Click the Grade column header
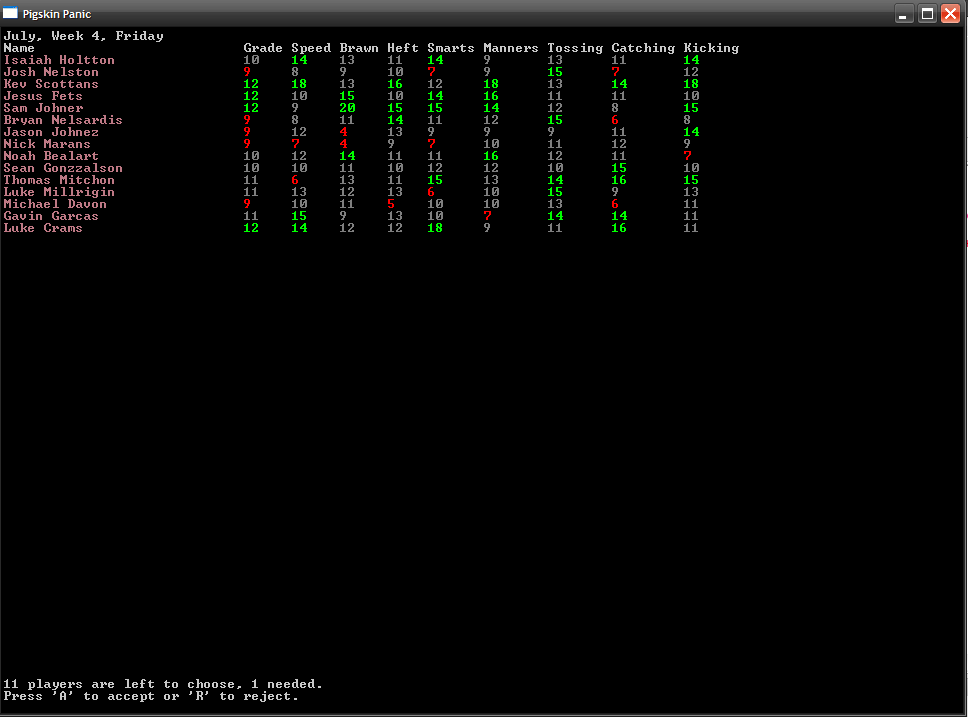The width and height of the screenshot is (968, 717). pyautogui.click(x=263, y=48)
